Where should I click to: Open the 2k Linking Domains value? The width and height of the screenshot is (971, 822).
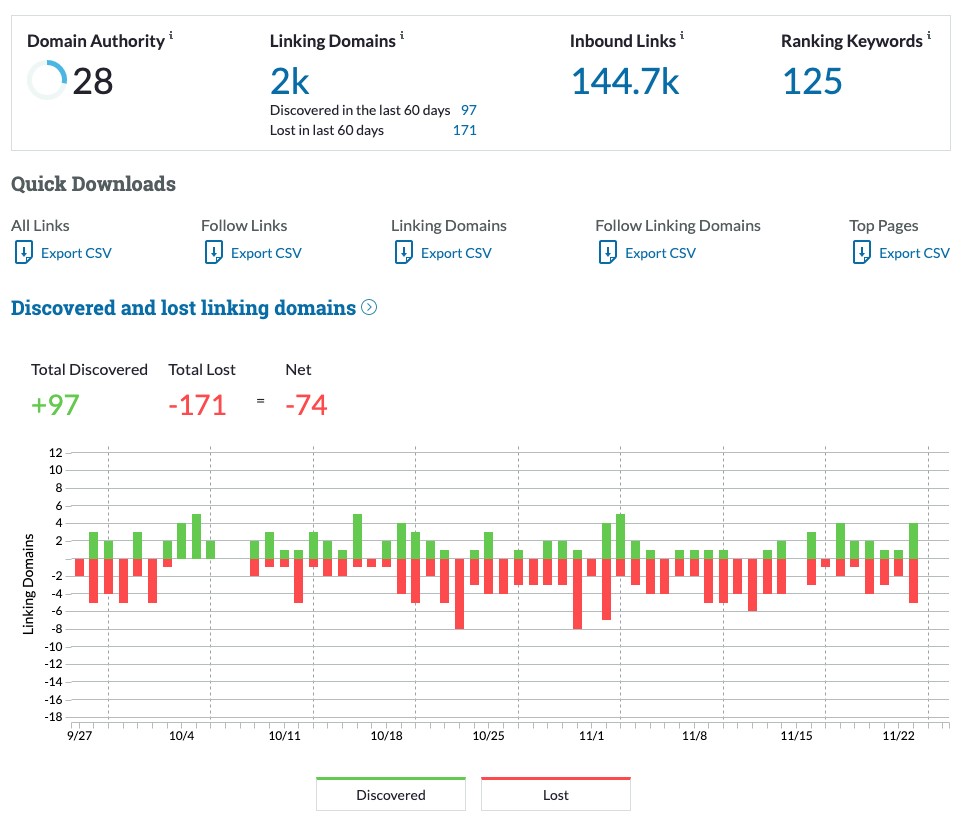click(x=290, y=81)
